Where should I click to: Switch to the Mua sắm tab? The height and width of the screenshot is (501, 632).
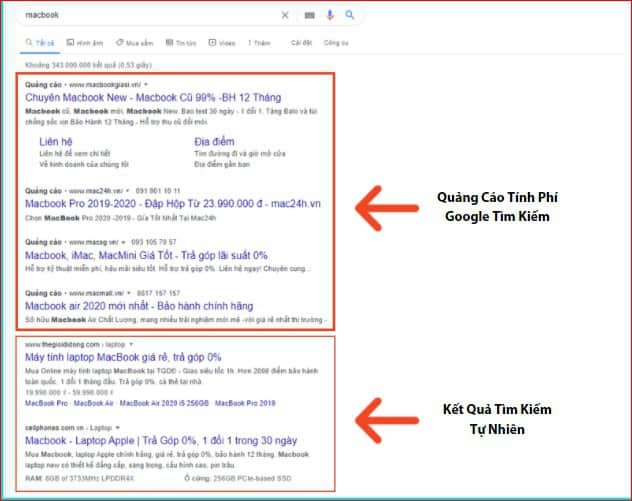pos(135,43)
